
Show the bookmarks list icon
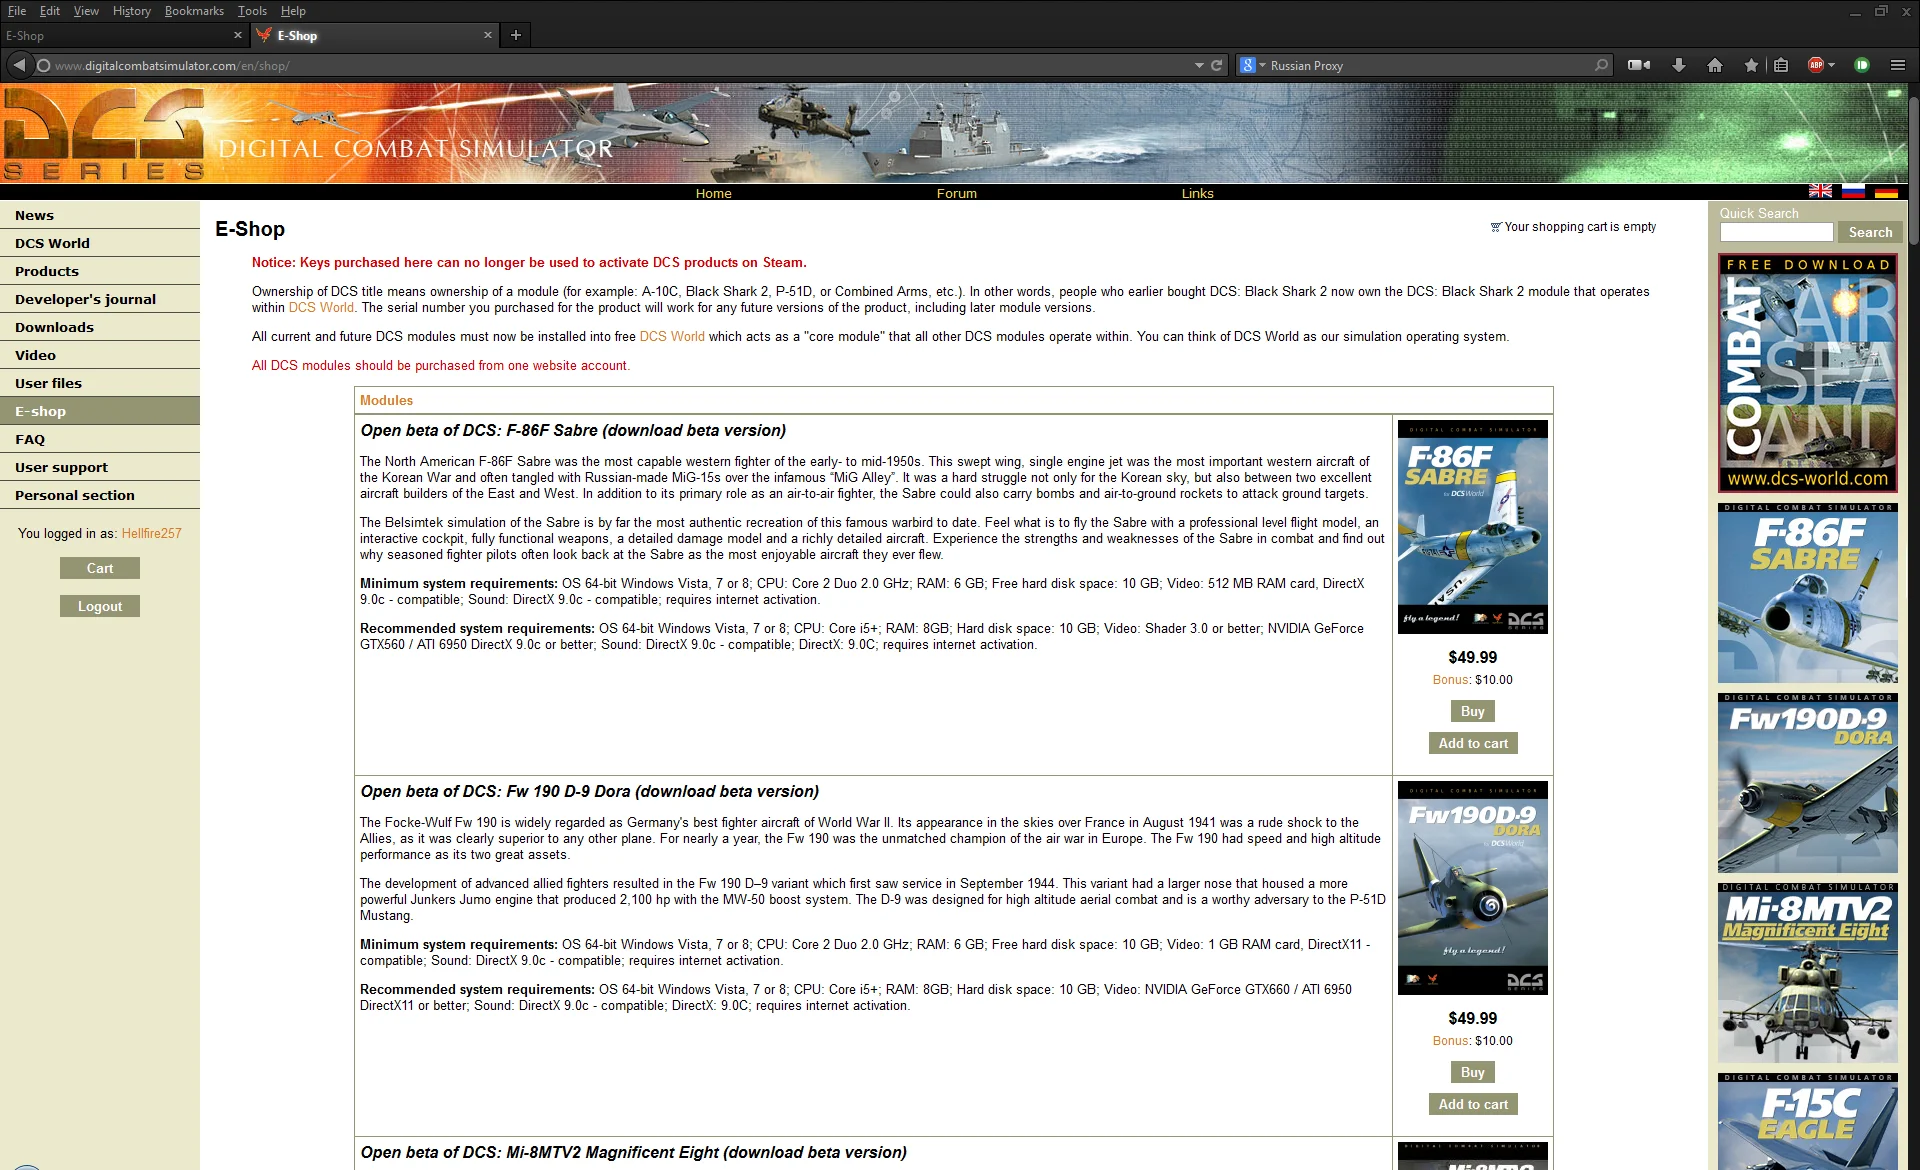coord(1781,65)
